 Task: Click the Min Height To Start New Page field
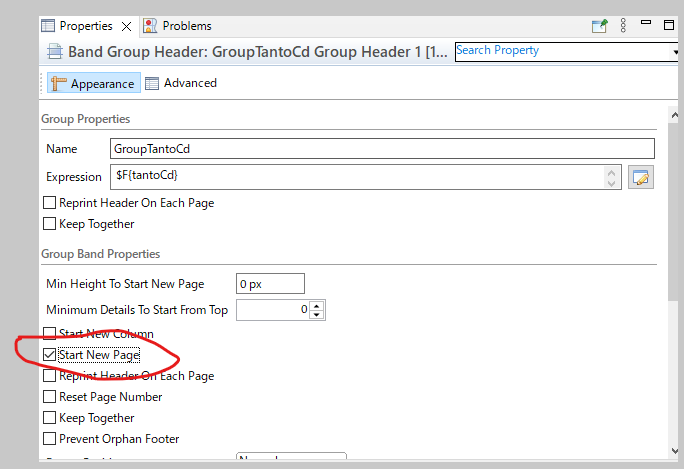(x=270, y=283)
